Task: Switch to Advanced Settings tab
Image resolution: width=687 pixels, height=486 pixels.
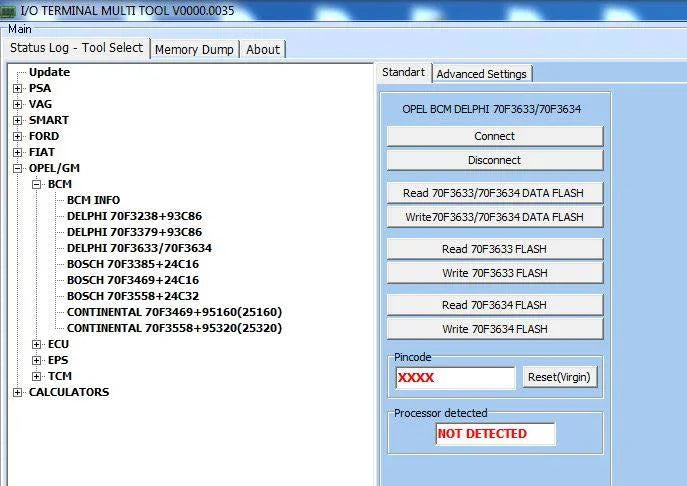Action: [x=481, y=73]
